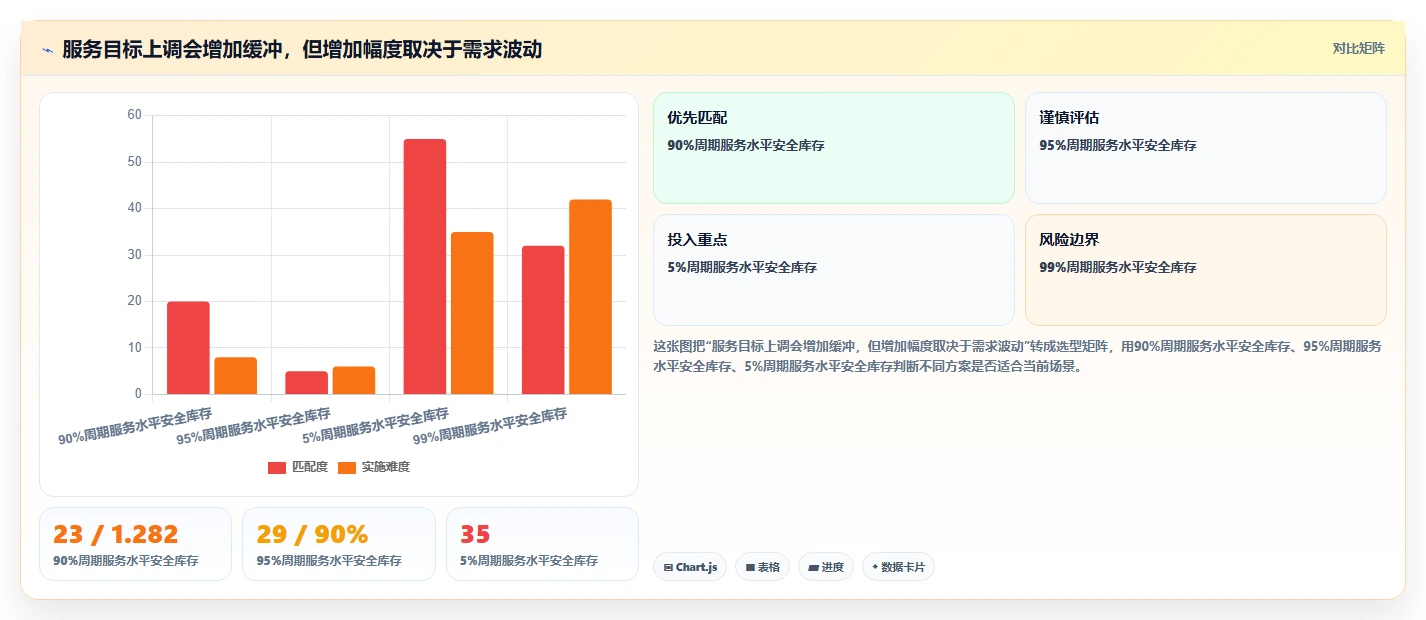Screen dimensions: 1426x620
Task: Click the orange 实施难度 bar for 95%周期服务水平安全库存
Action: pyautogui.click(x=354, y=380)
